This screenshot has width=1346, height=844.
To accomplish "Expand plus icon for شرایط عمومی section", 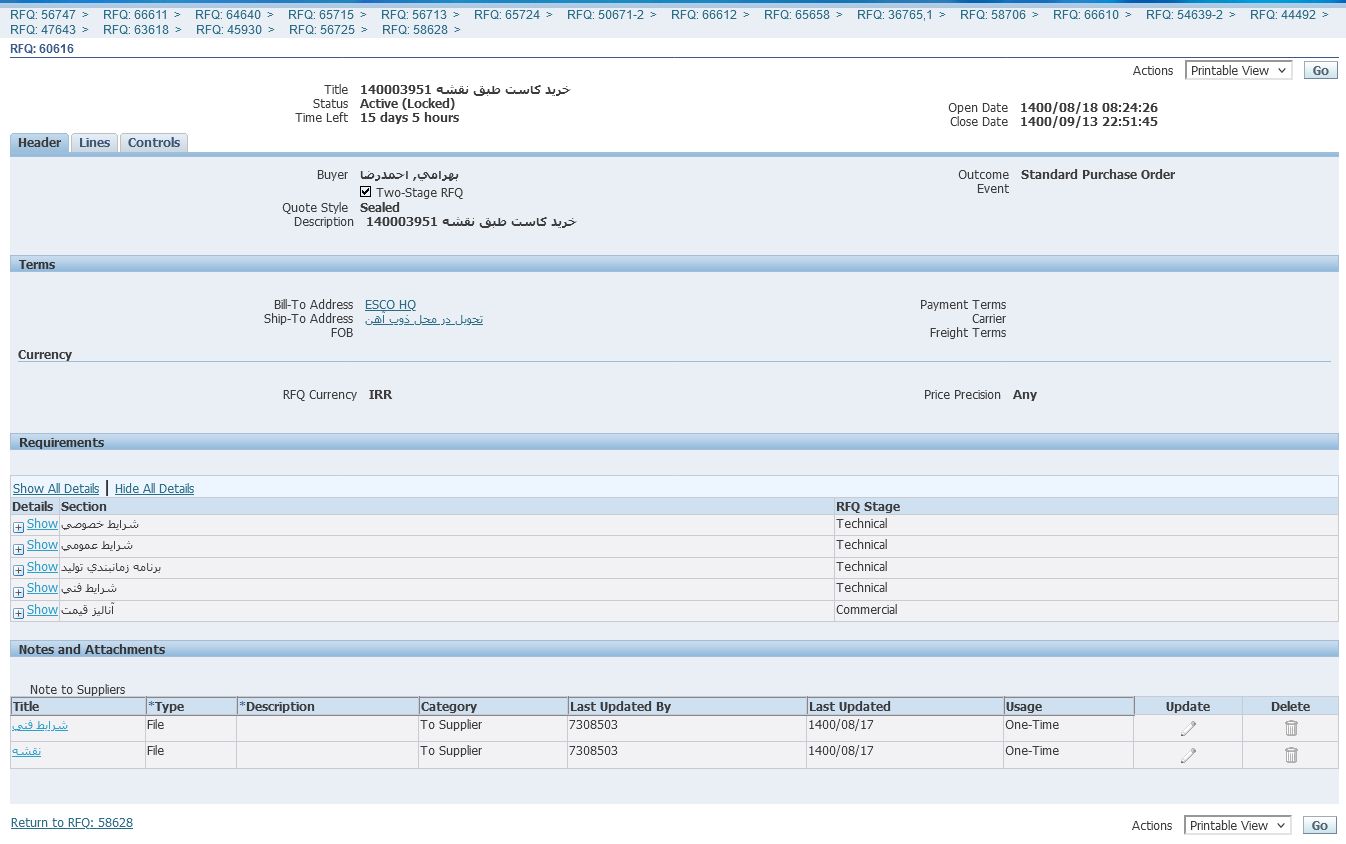I will (18, 549).
